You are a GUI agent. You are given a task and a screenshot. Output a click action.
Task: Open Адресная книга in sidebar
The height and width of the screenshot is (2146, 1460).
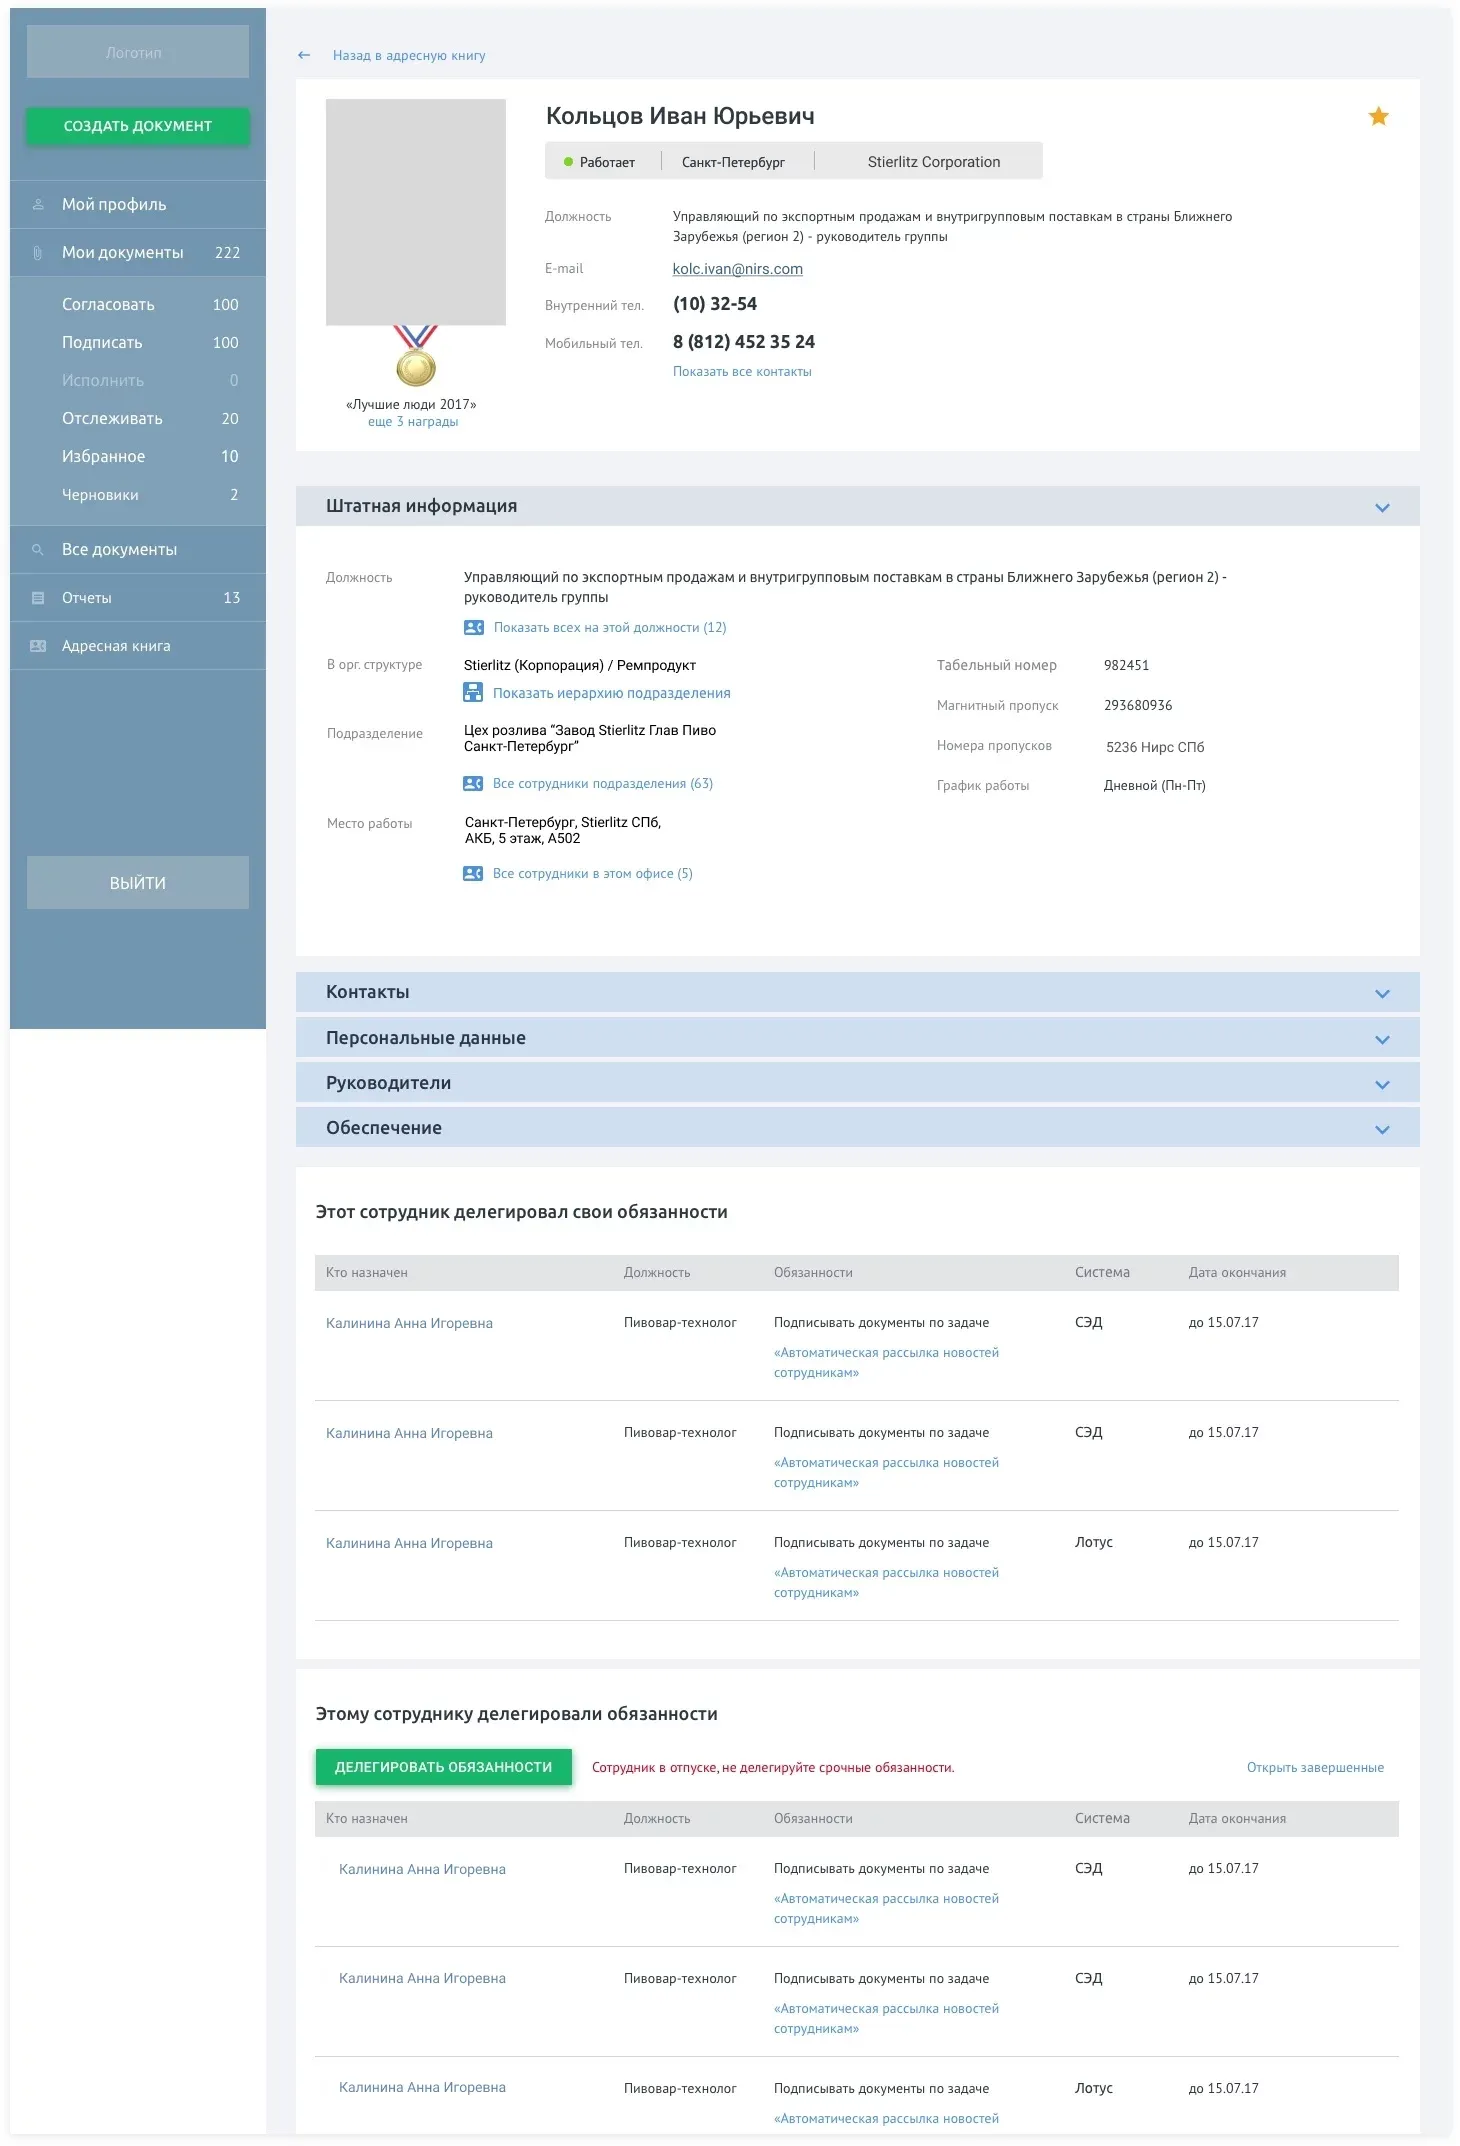pyautogui.click(x=138, y=646)
